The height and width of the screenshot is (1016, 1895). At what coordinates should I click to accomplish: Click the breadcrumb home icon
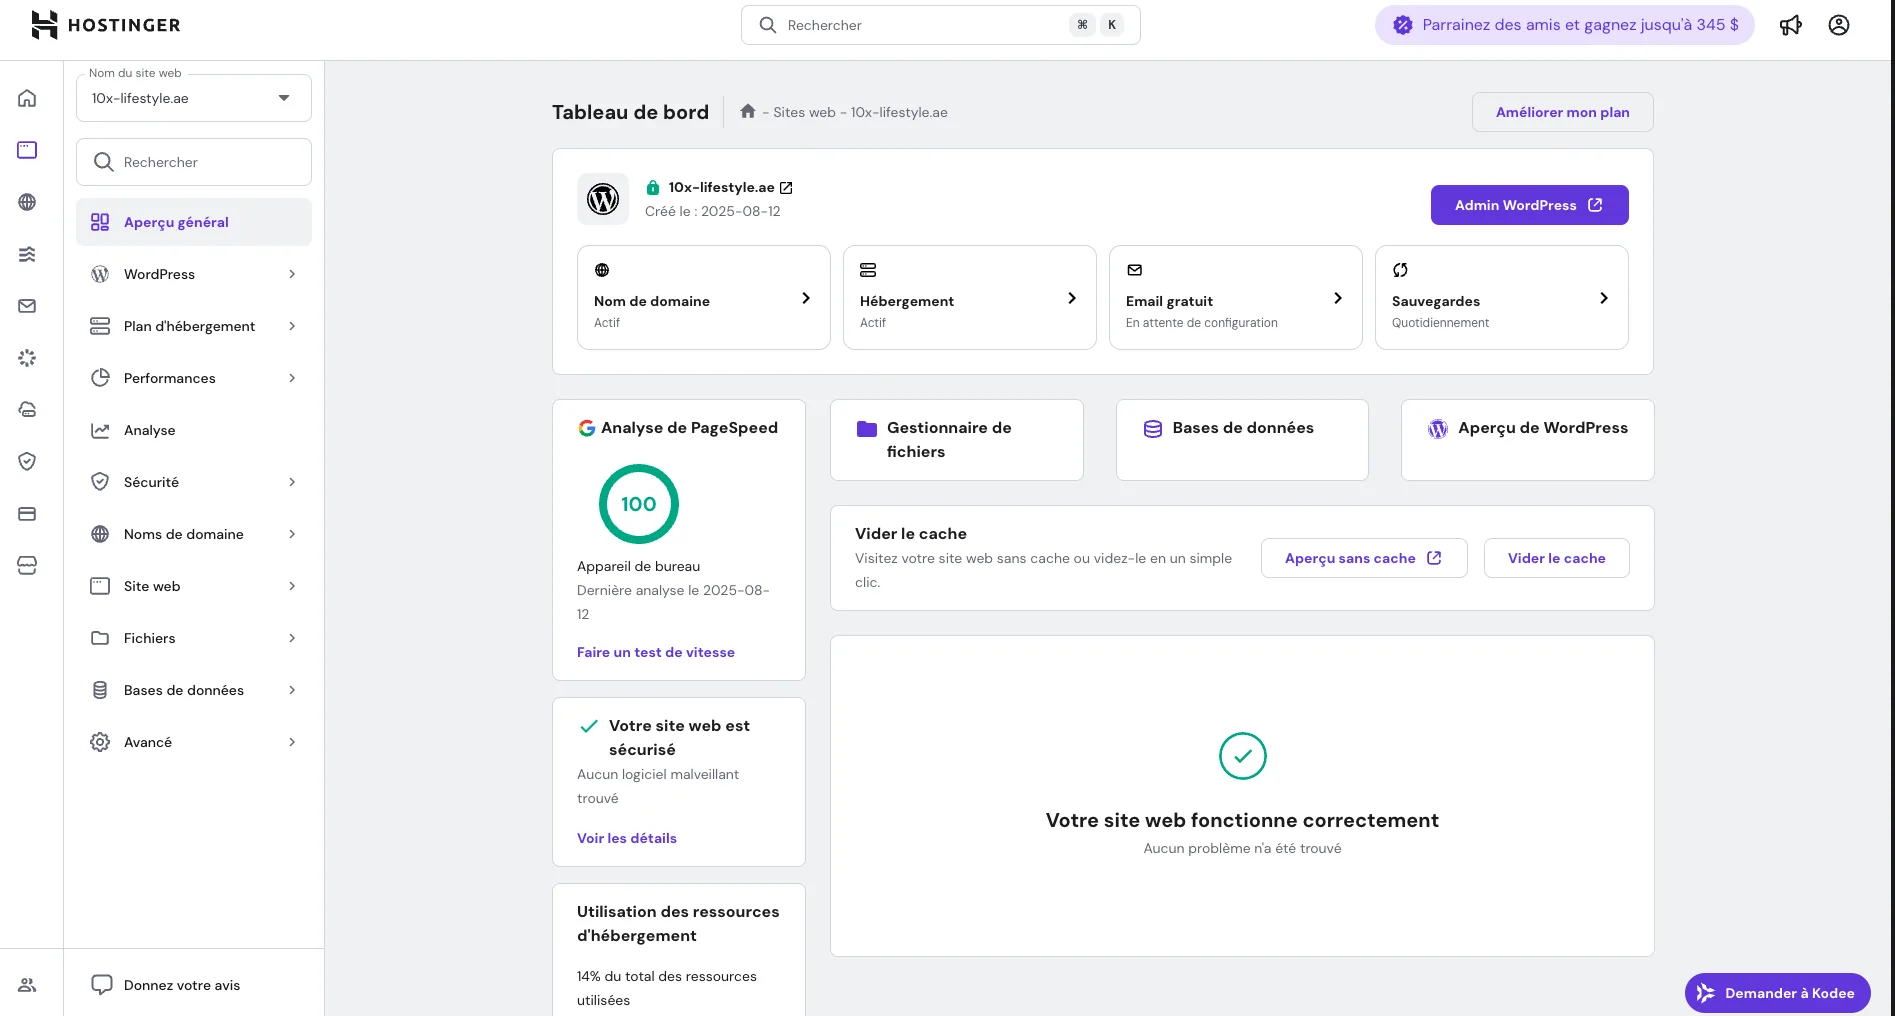pyautogui.click(x=747, y=112)
